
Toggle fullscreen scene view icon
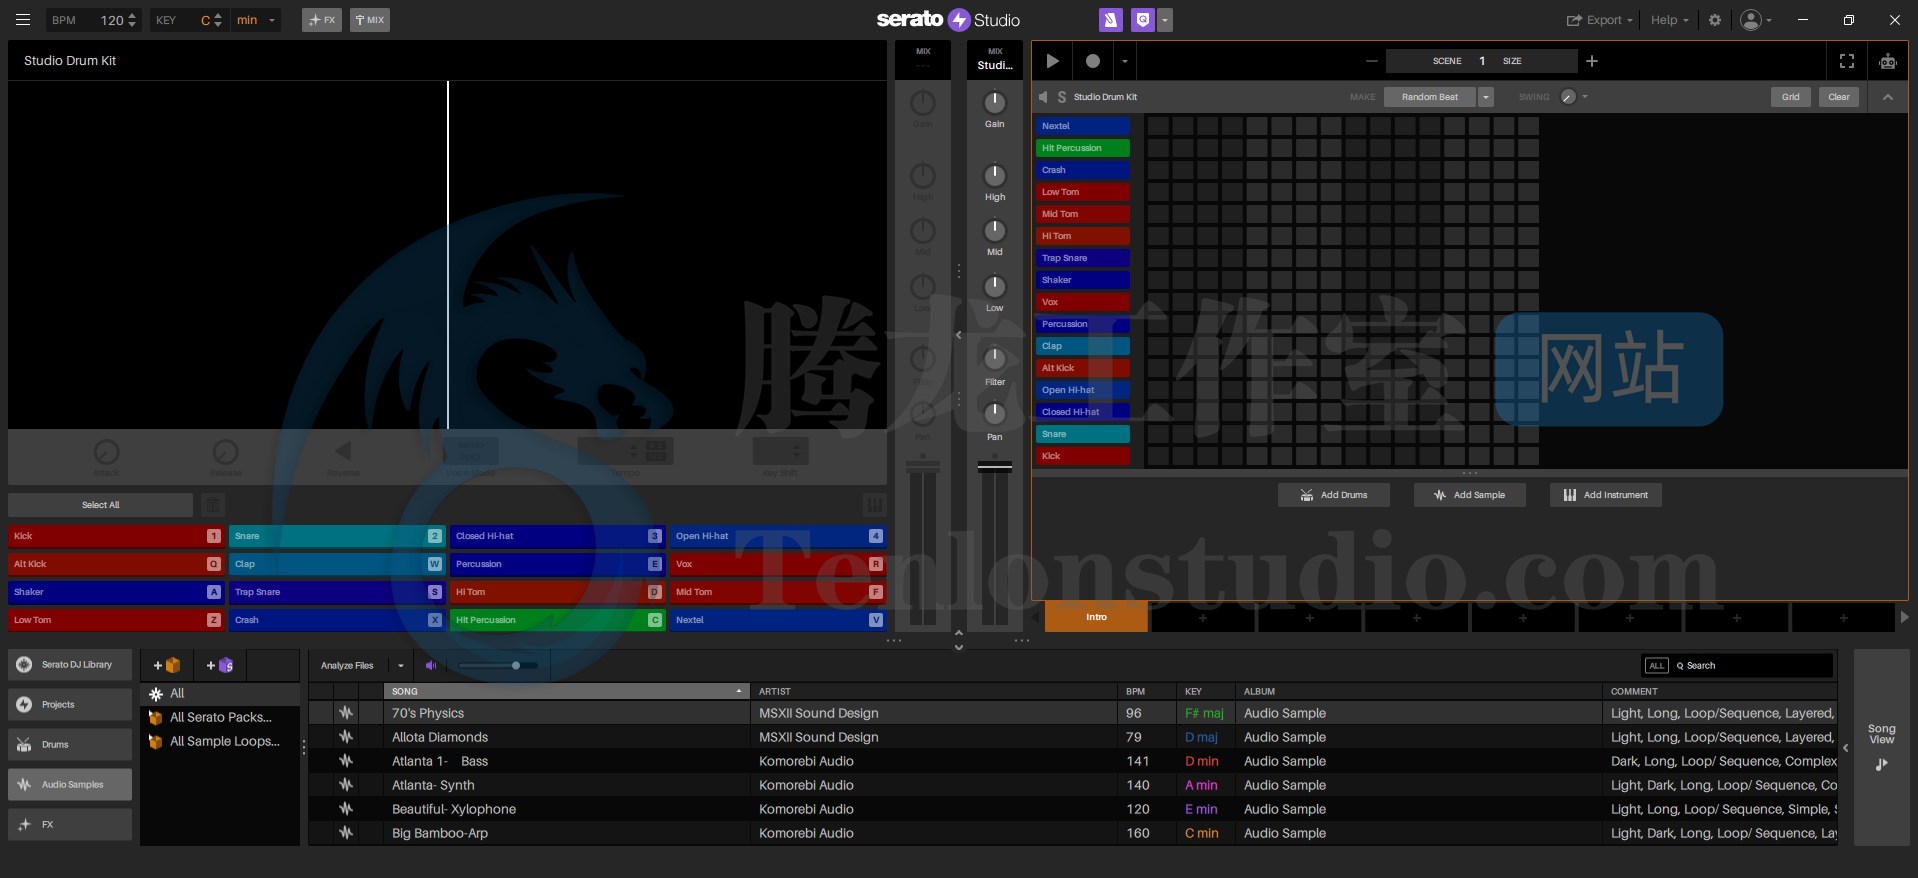pos(1847,61)
